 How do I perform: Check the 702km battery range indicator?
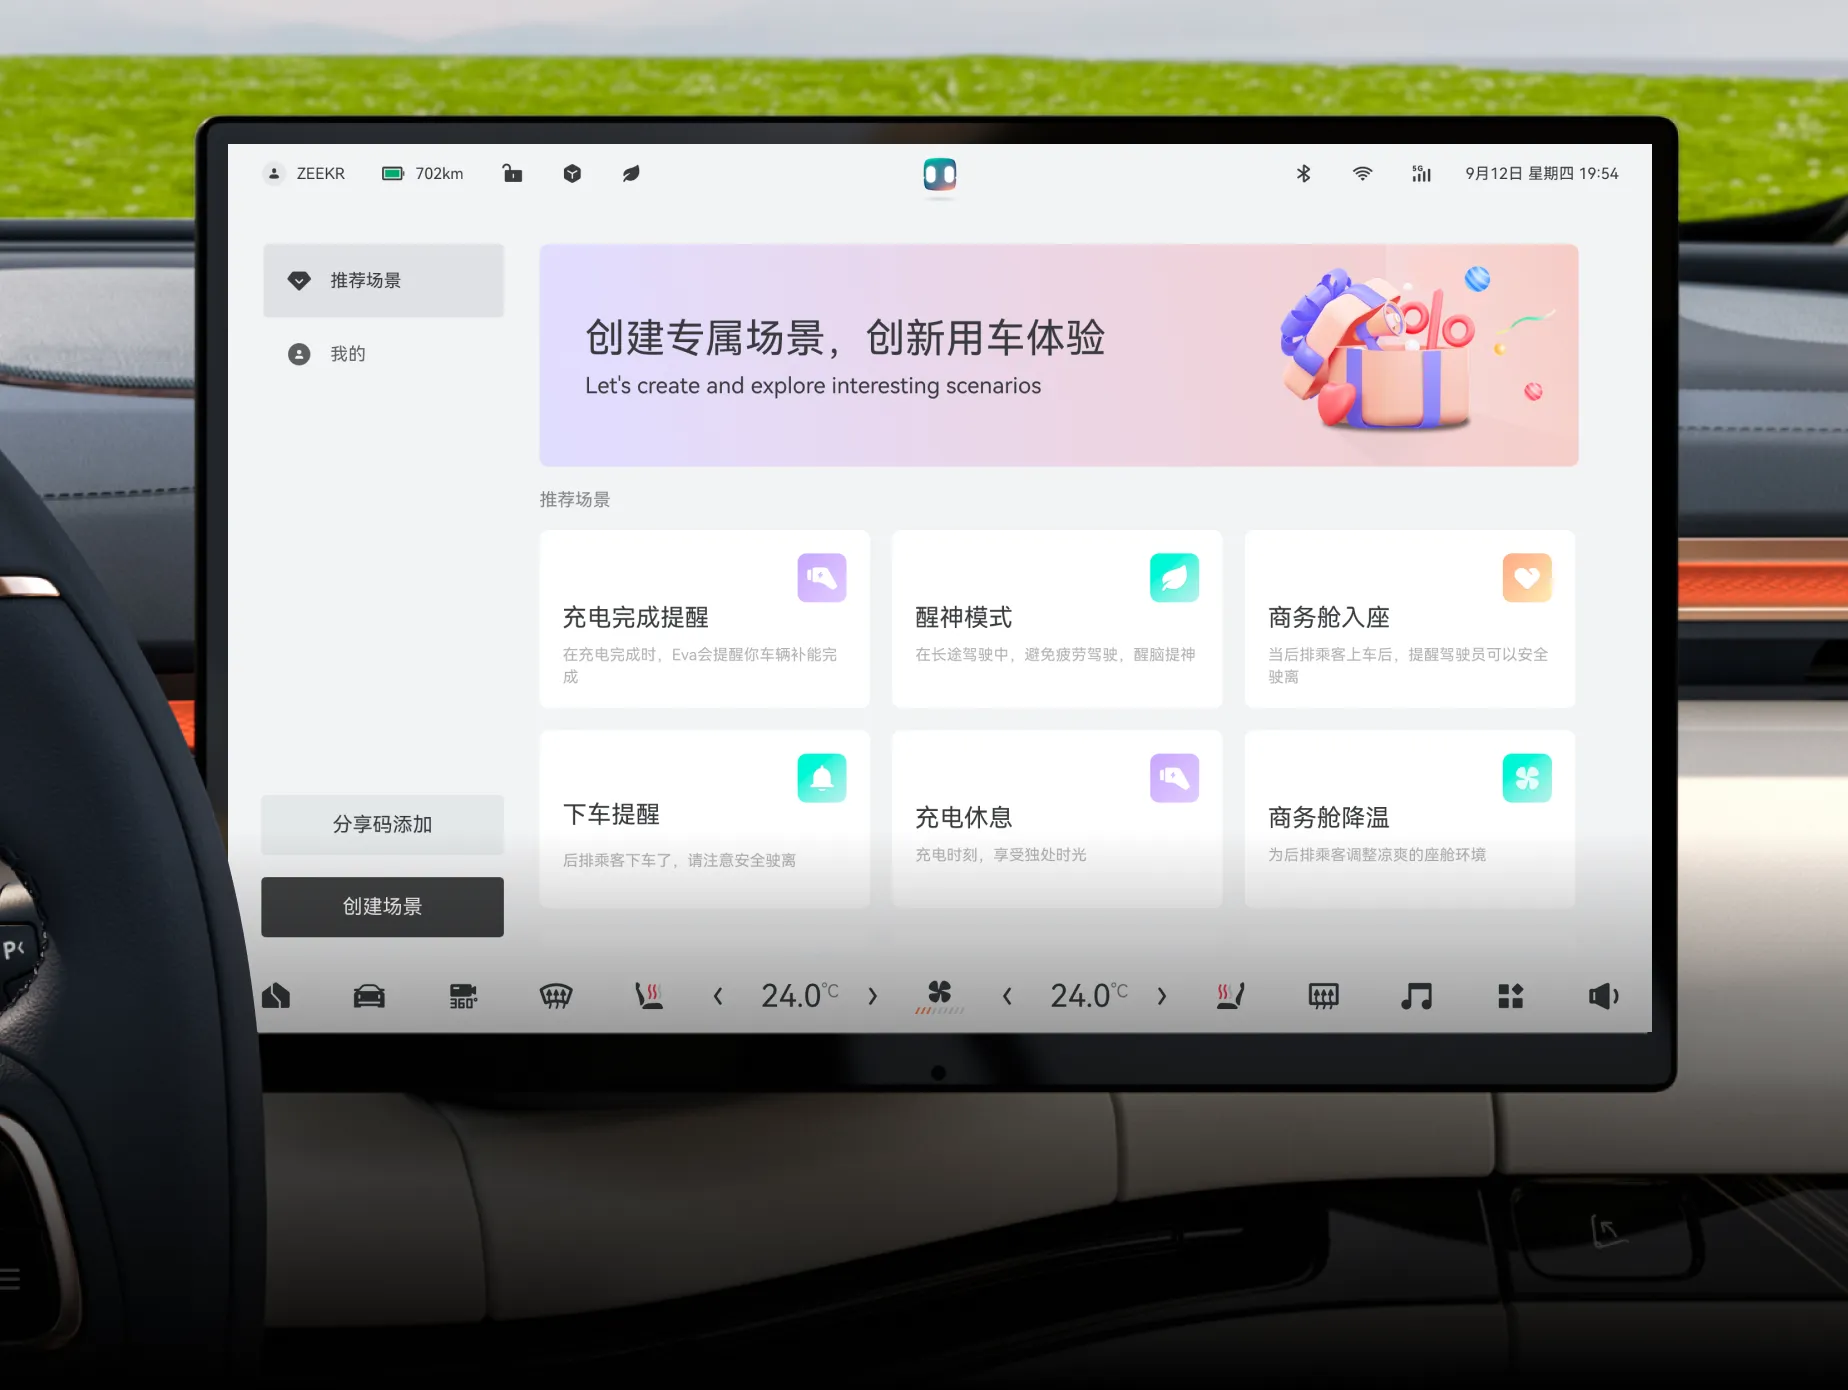click(x=423, y=173)
